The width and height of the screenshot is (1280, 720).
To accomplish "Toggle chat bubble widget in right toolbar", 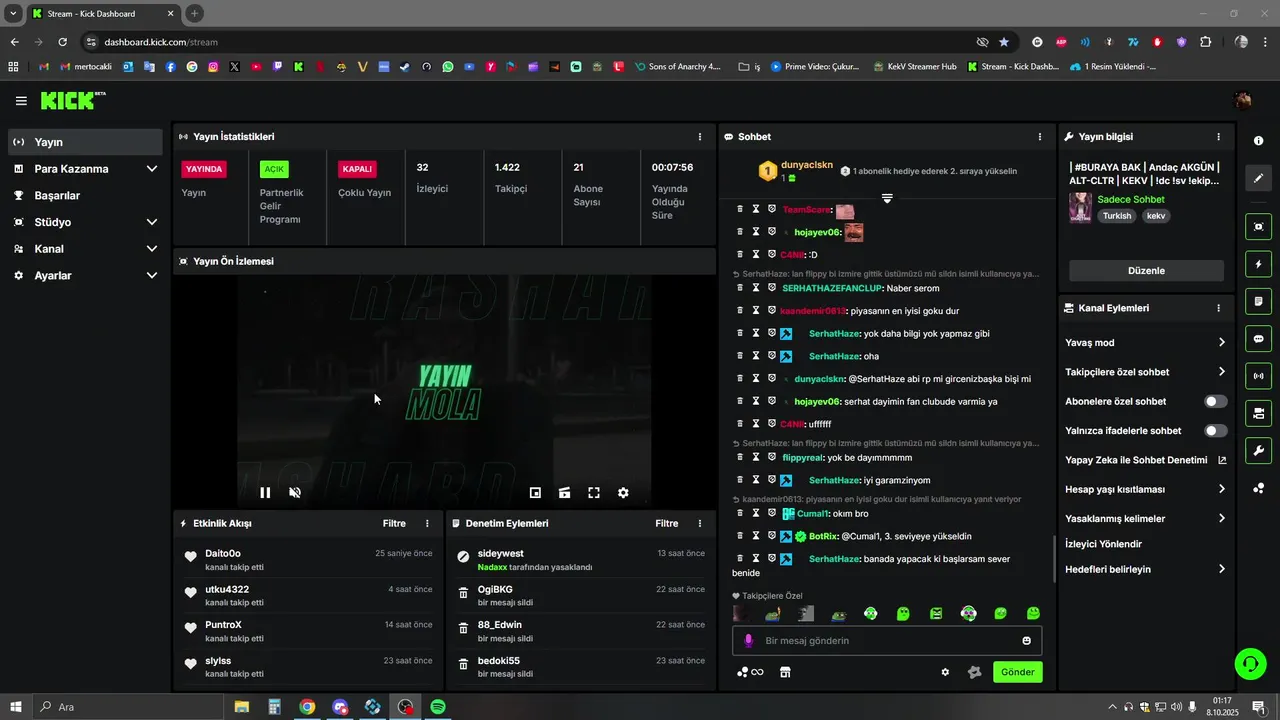I will (1259, 338).
